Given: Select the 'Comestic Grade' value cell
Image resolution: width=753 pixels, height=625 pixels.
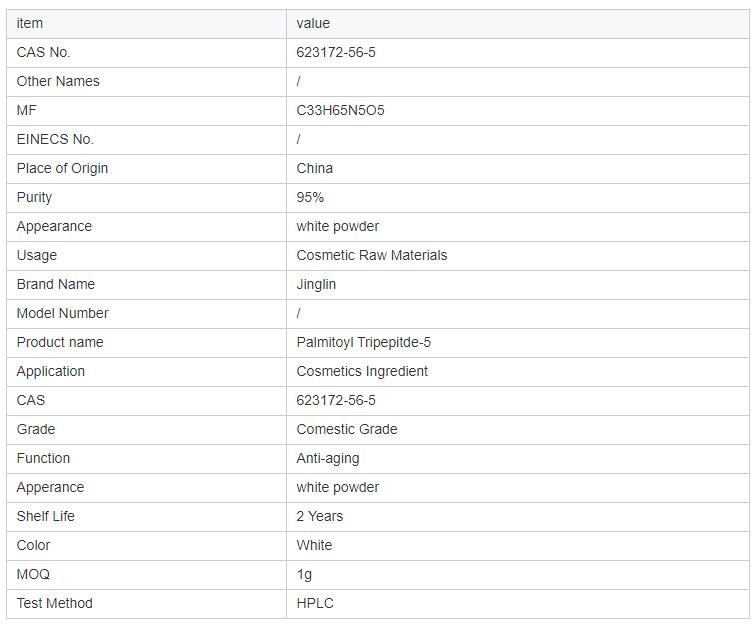Looking at the screenshot, I should (347, 429).
